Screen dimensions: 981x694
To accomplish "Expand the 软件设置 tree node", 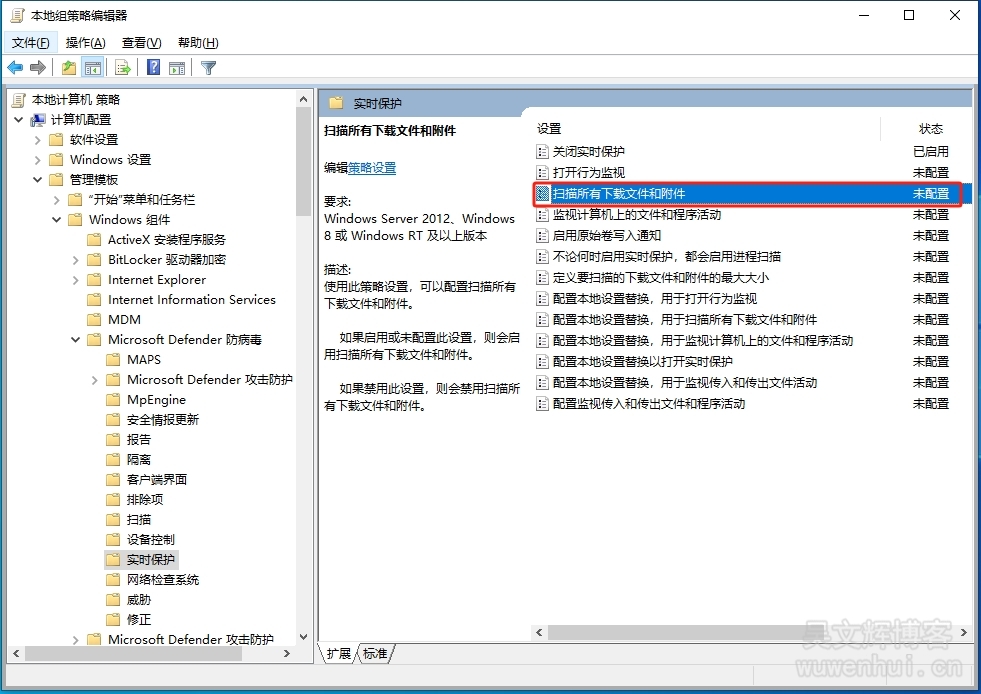I will (x=38, y=140).
